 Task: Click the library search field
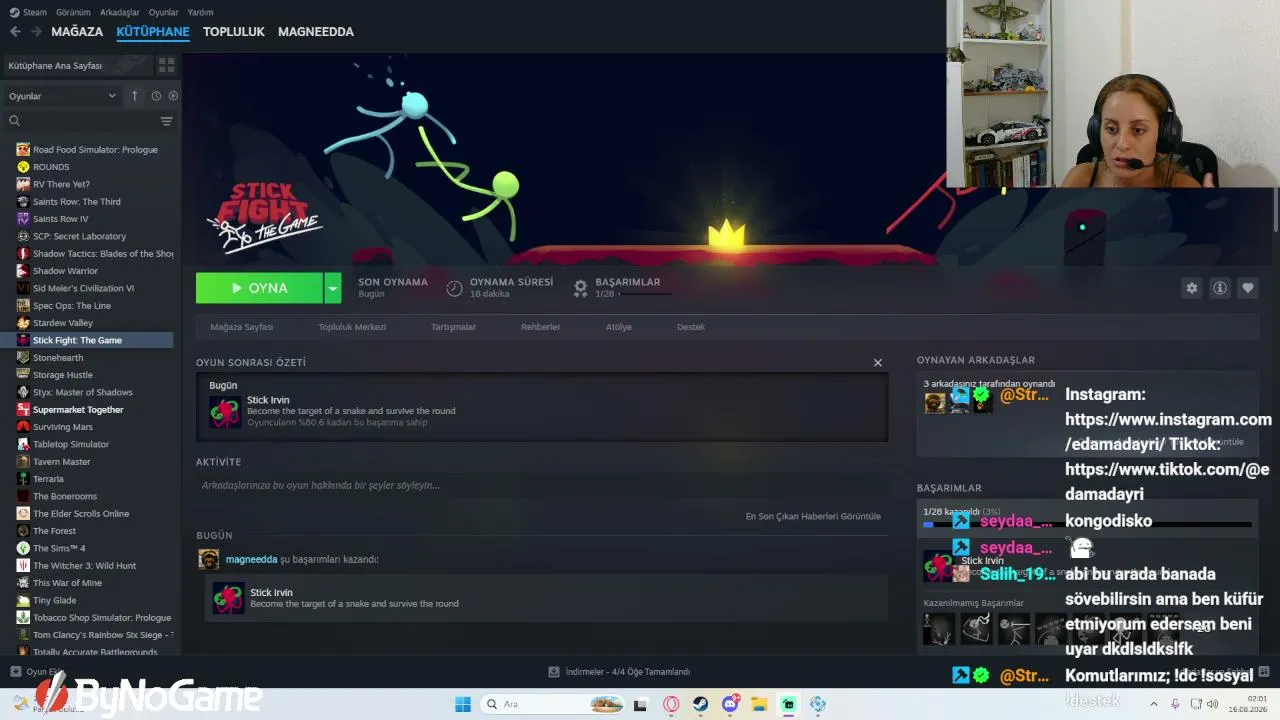[82, 121]
